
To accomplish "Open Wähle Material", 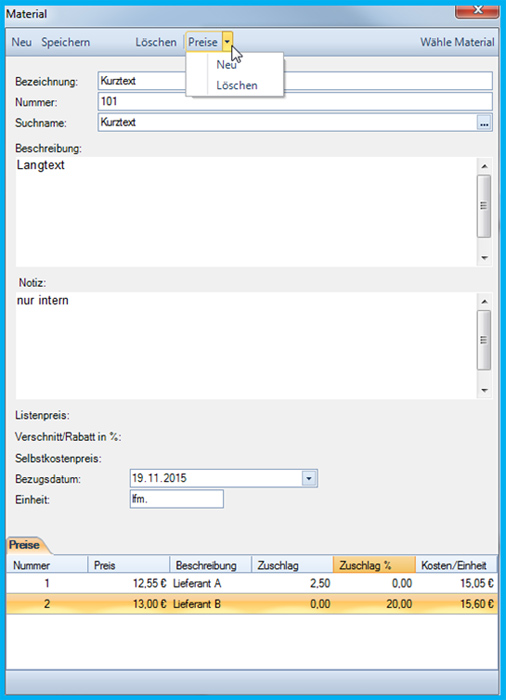I will pyautogui.click(x=457, y=42).
